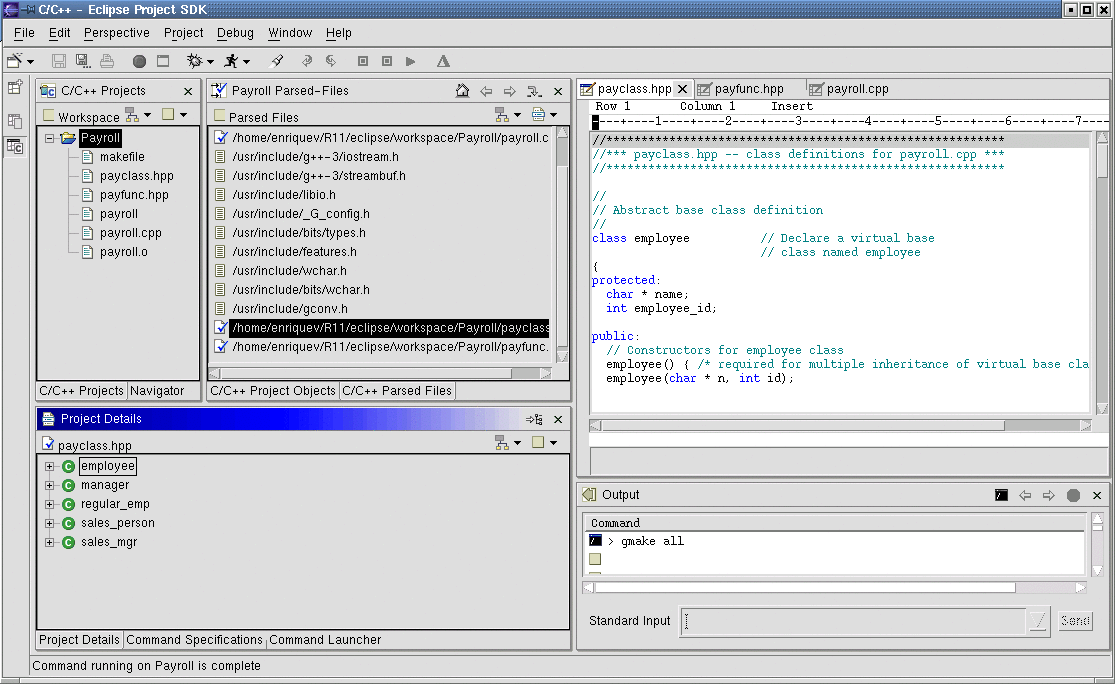This screenshot has height=684, width=1115.
Task: Switch to the Navigator tab
Action: tap(157, 391)
